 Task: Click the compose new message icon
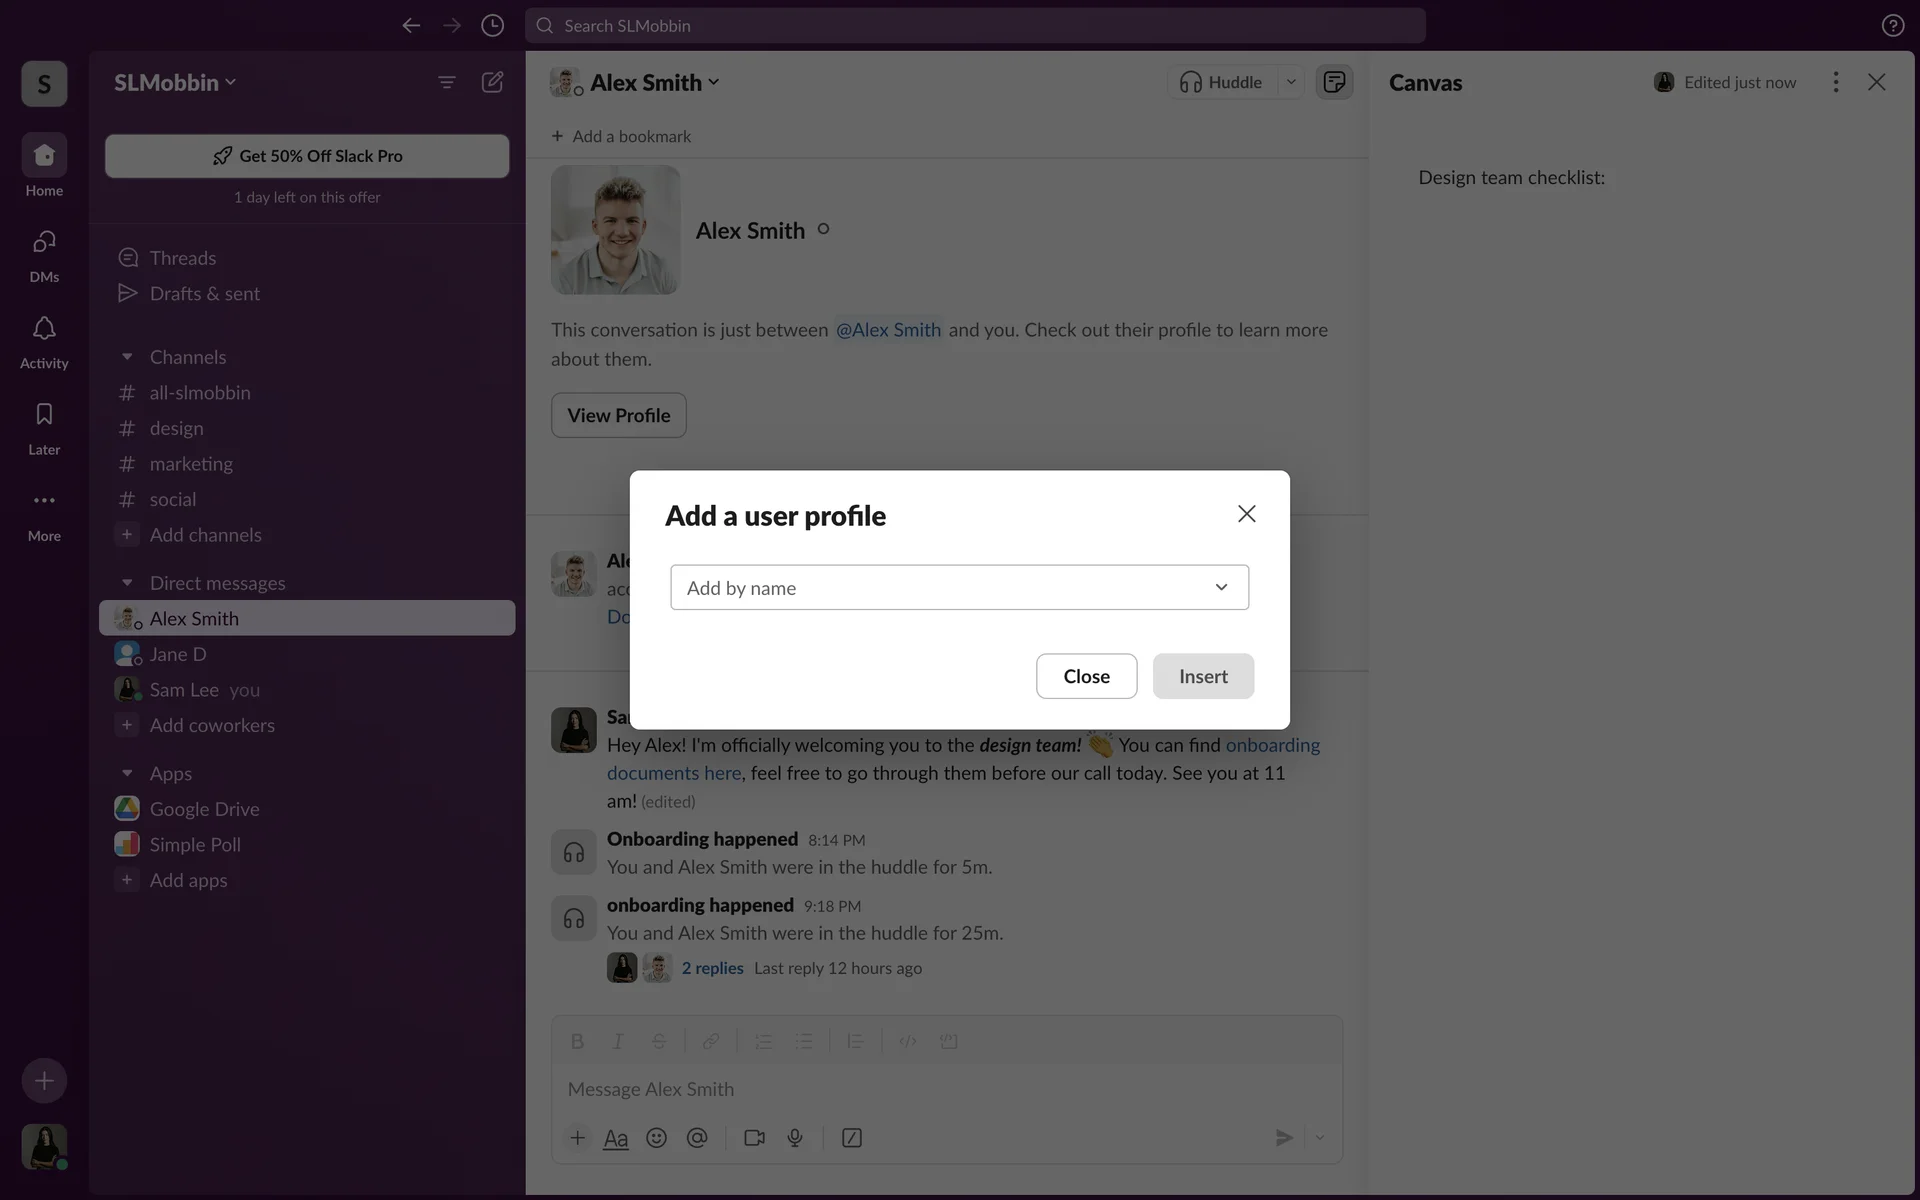click(492, 82)
